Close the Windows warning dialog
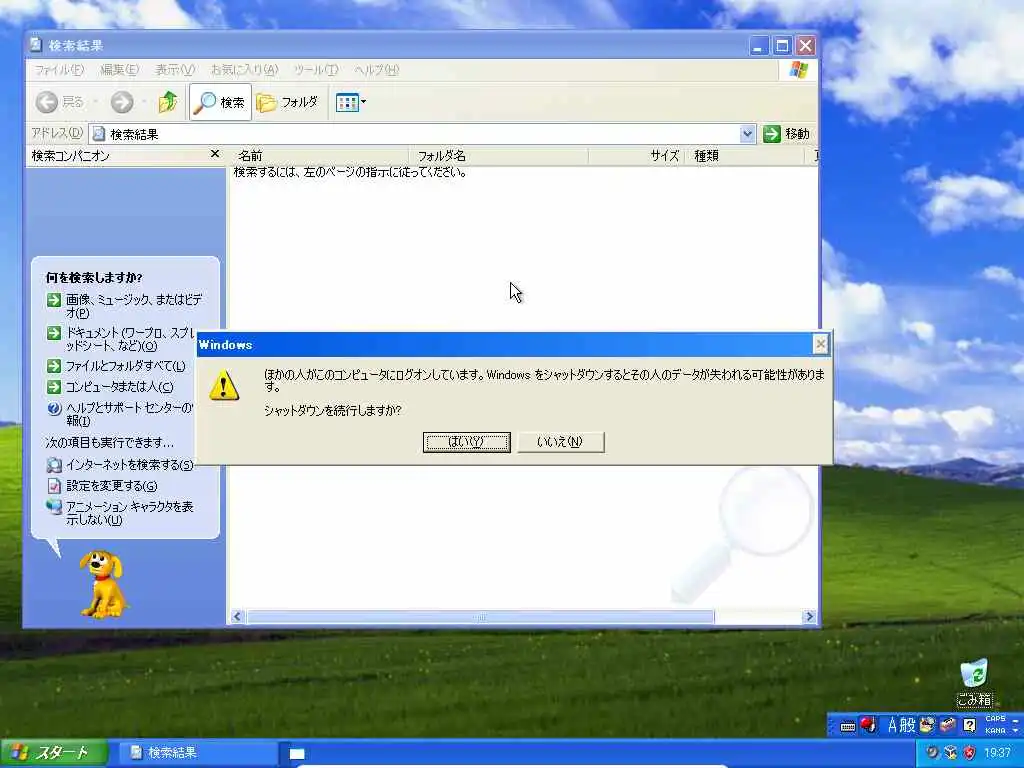Image resolution: width=1024 pixels, height=768 pixels. (820, 344)
